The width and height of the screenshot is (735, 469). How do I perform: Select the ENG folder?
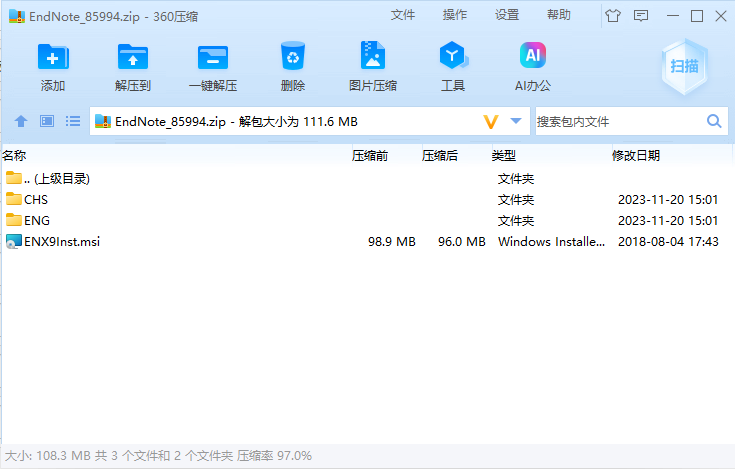coord(366,221)
